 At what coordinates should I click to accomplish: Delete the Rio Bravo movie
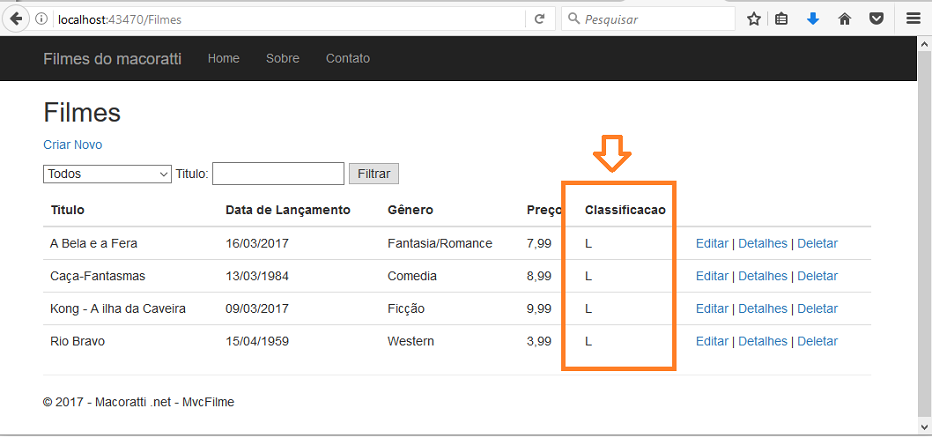tap(817, 342)
